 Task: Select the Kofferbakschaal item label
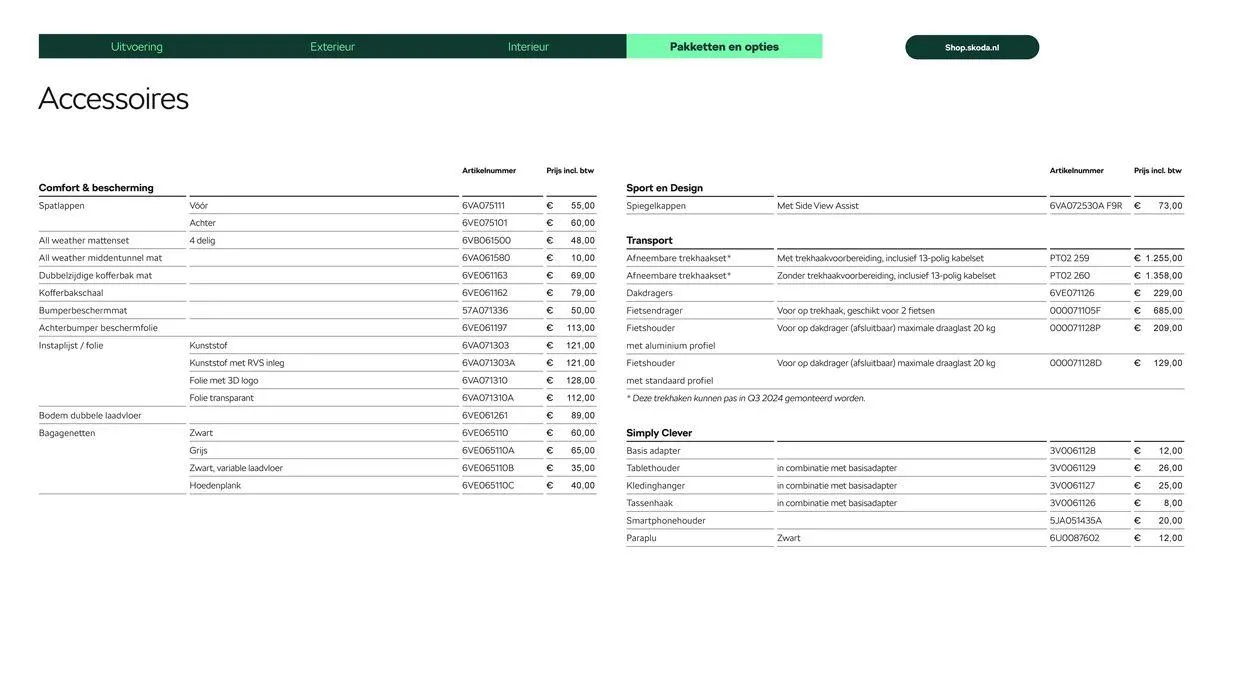71,293
